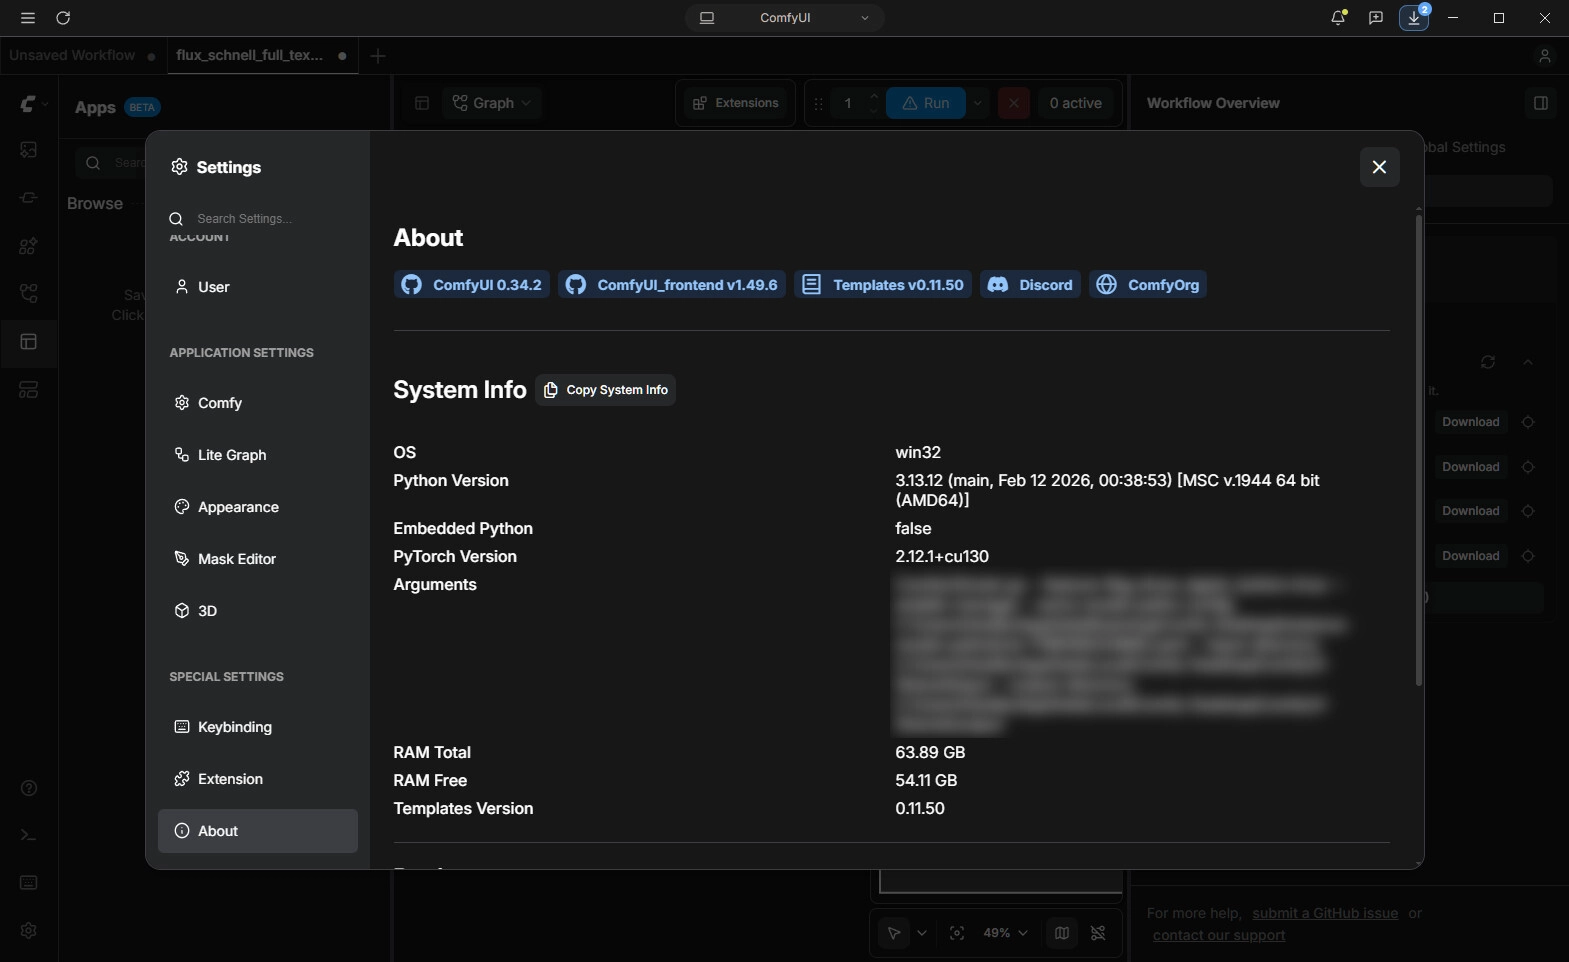Add a new workflow tab
Image resolution: width=1569 pixels, height=962 pixels.
(378, 56)
